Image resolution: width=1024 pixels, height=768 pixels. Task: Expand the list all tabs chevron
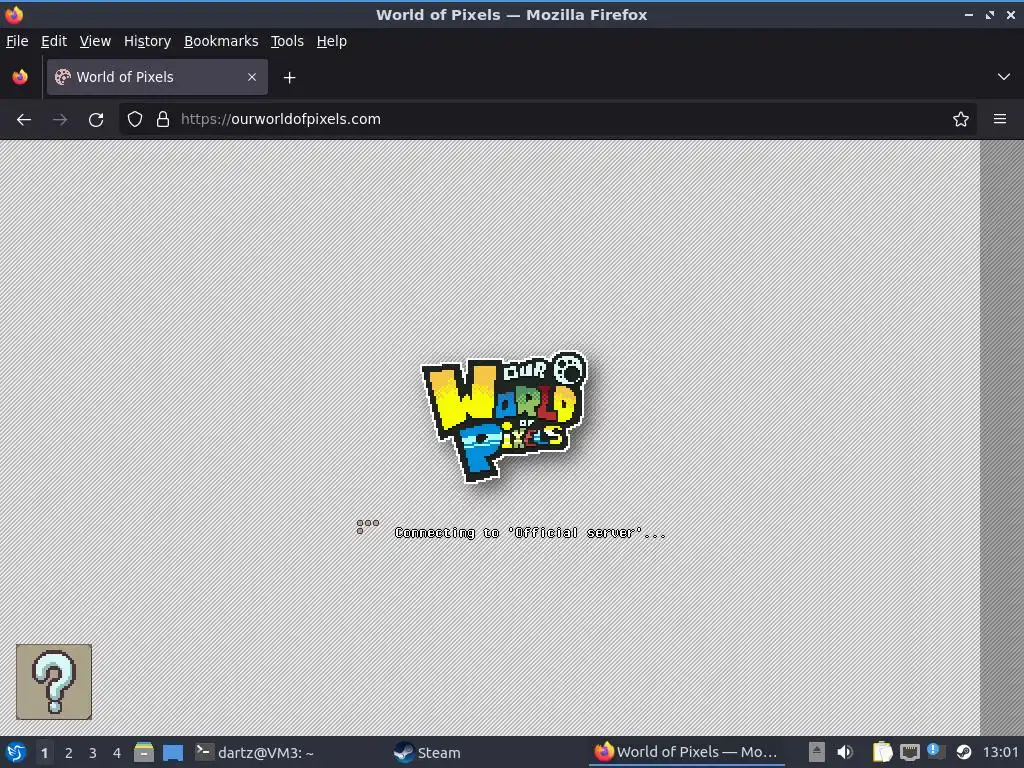[x=1003, y=77]
